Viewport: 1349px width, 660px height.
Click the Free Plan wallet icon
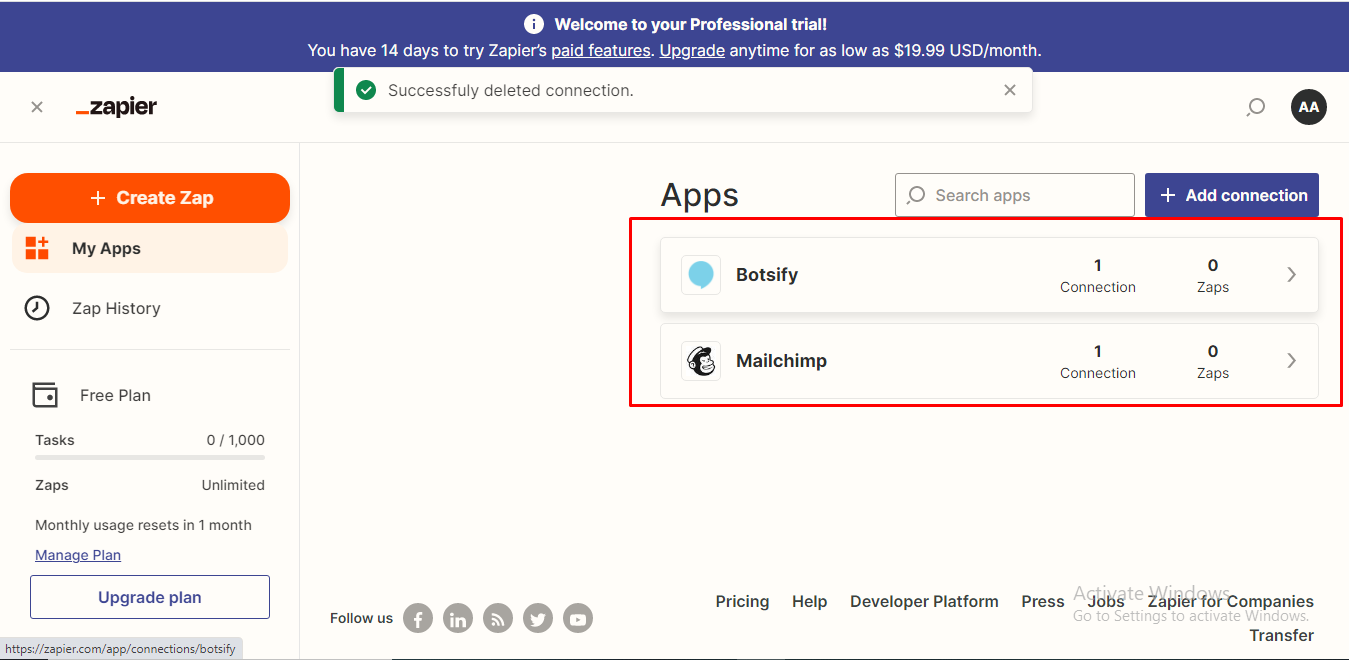(45, 395)
